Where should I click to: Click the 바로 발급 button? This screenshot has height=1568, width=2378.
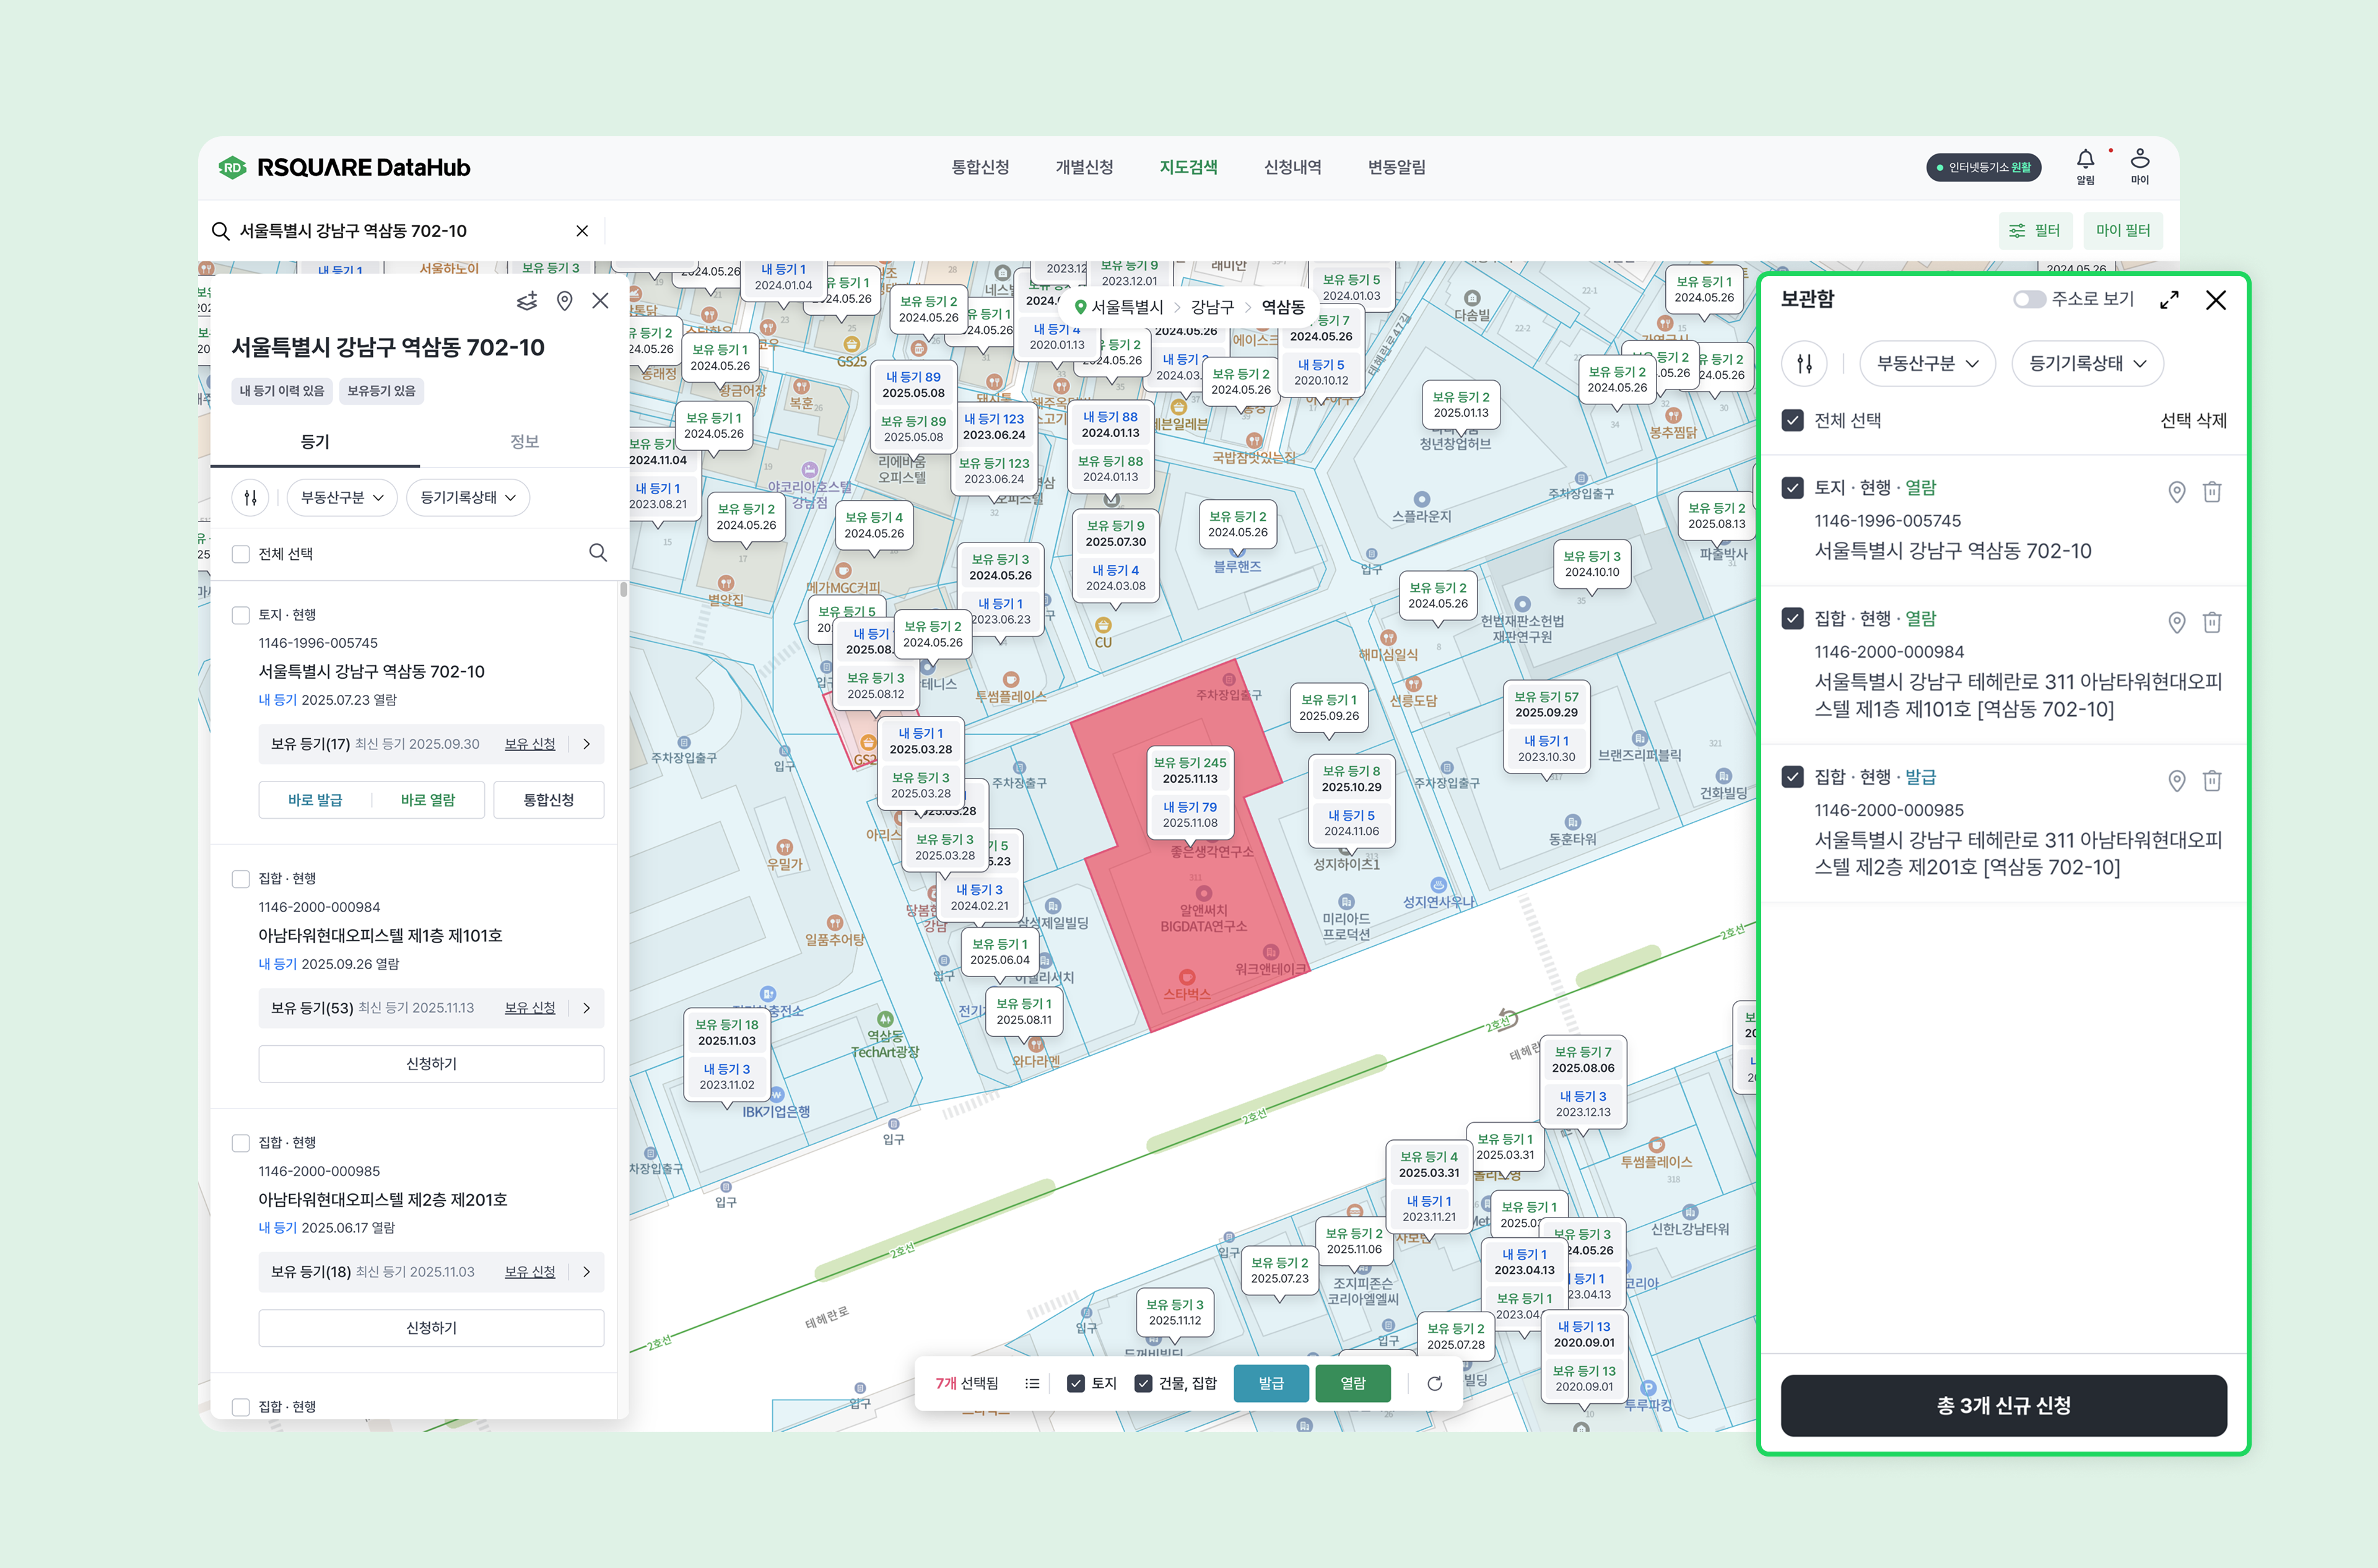[315, 800]
